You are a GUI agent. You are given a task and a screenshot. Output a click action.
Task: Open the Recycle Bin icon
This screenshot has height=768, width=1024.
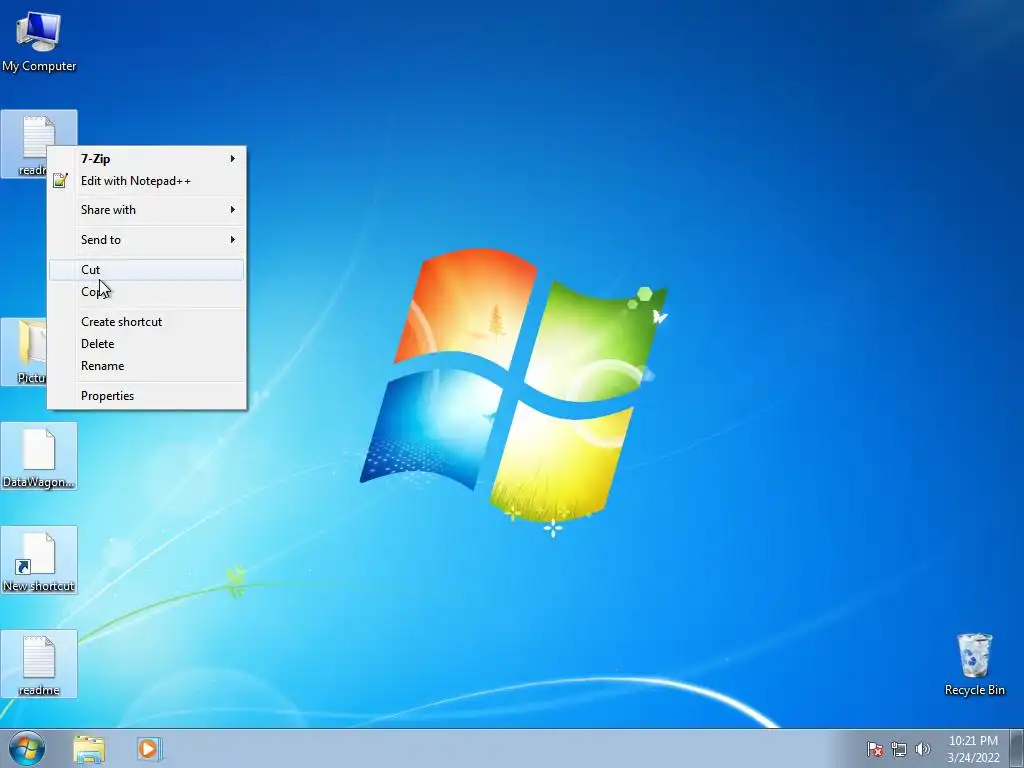[974, 664]
